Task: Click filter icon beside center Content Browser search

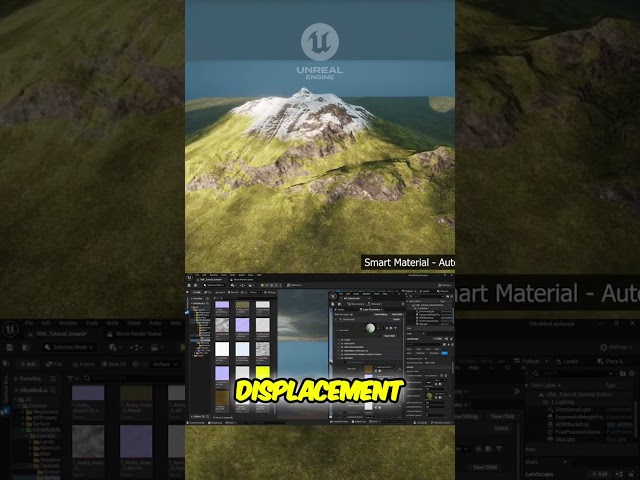Action: 215,298
